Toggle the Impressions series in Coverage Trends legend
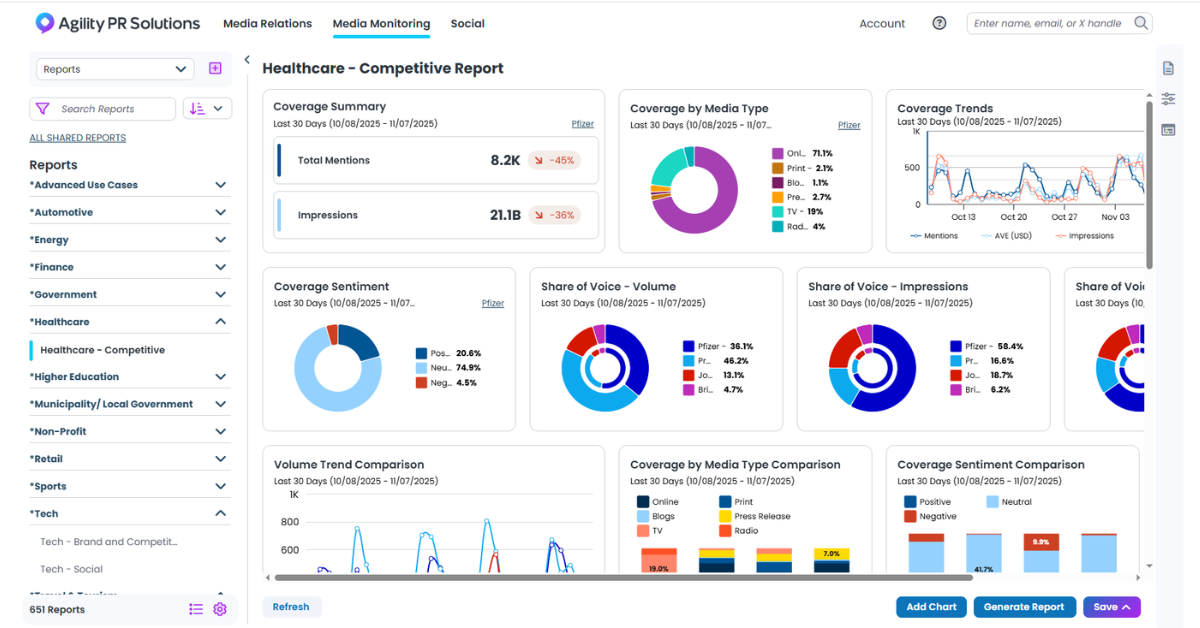Viewport: 1200px width, 628px height. point(1084,236)
